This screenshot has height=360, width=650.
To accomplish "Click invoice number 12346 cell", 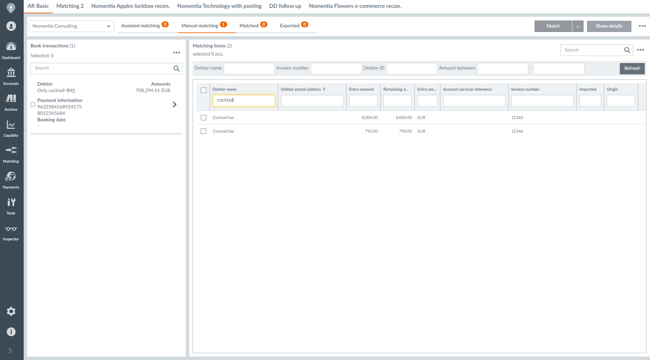I will point(517,131).
